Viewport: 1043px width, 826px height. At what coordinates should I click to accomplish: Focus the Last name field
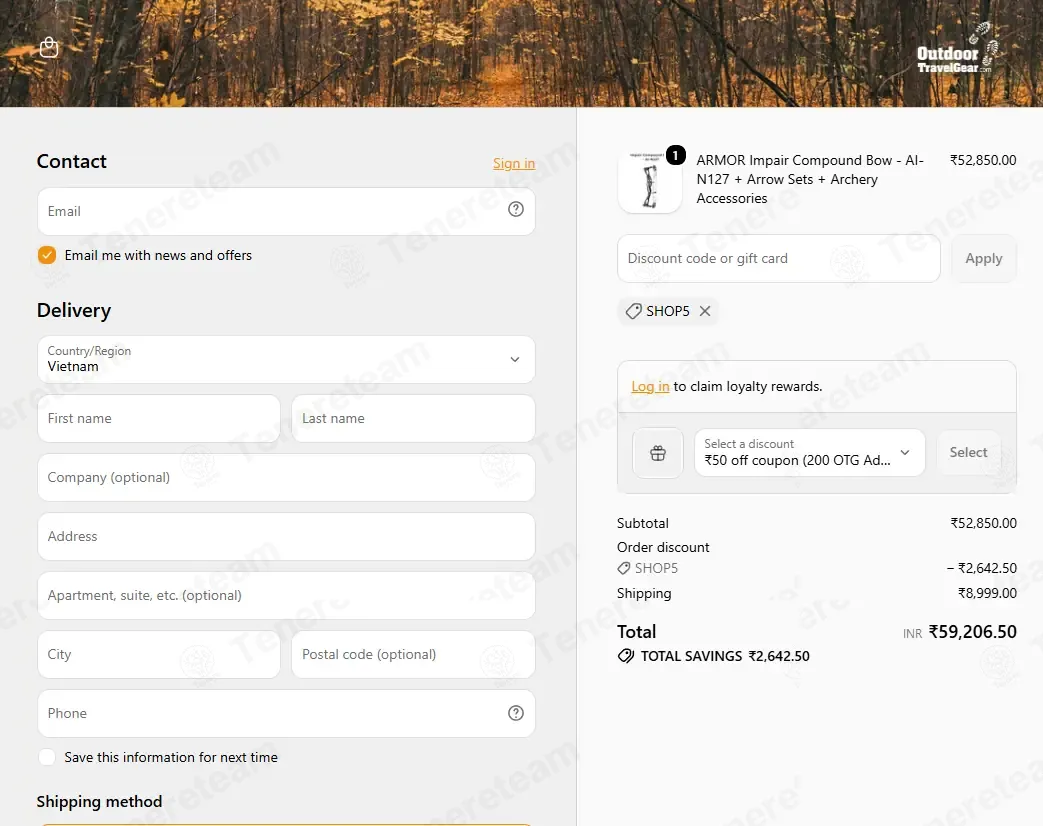point(413,418)
